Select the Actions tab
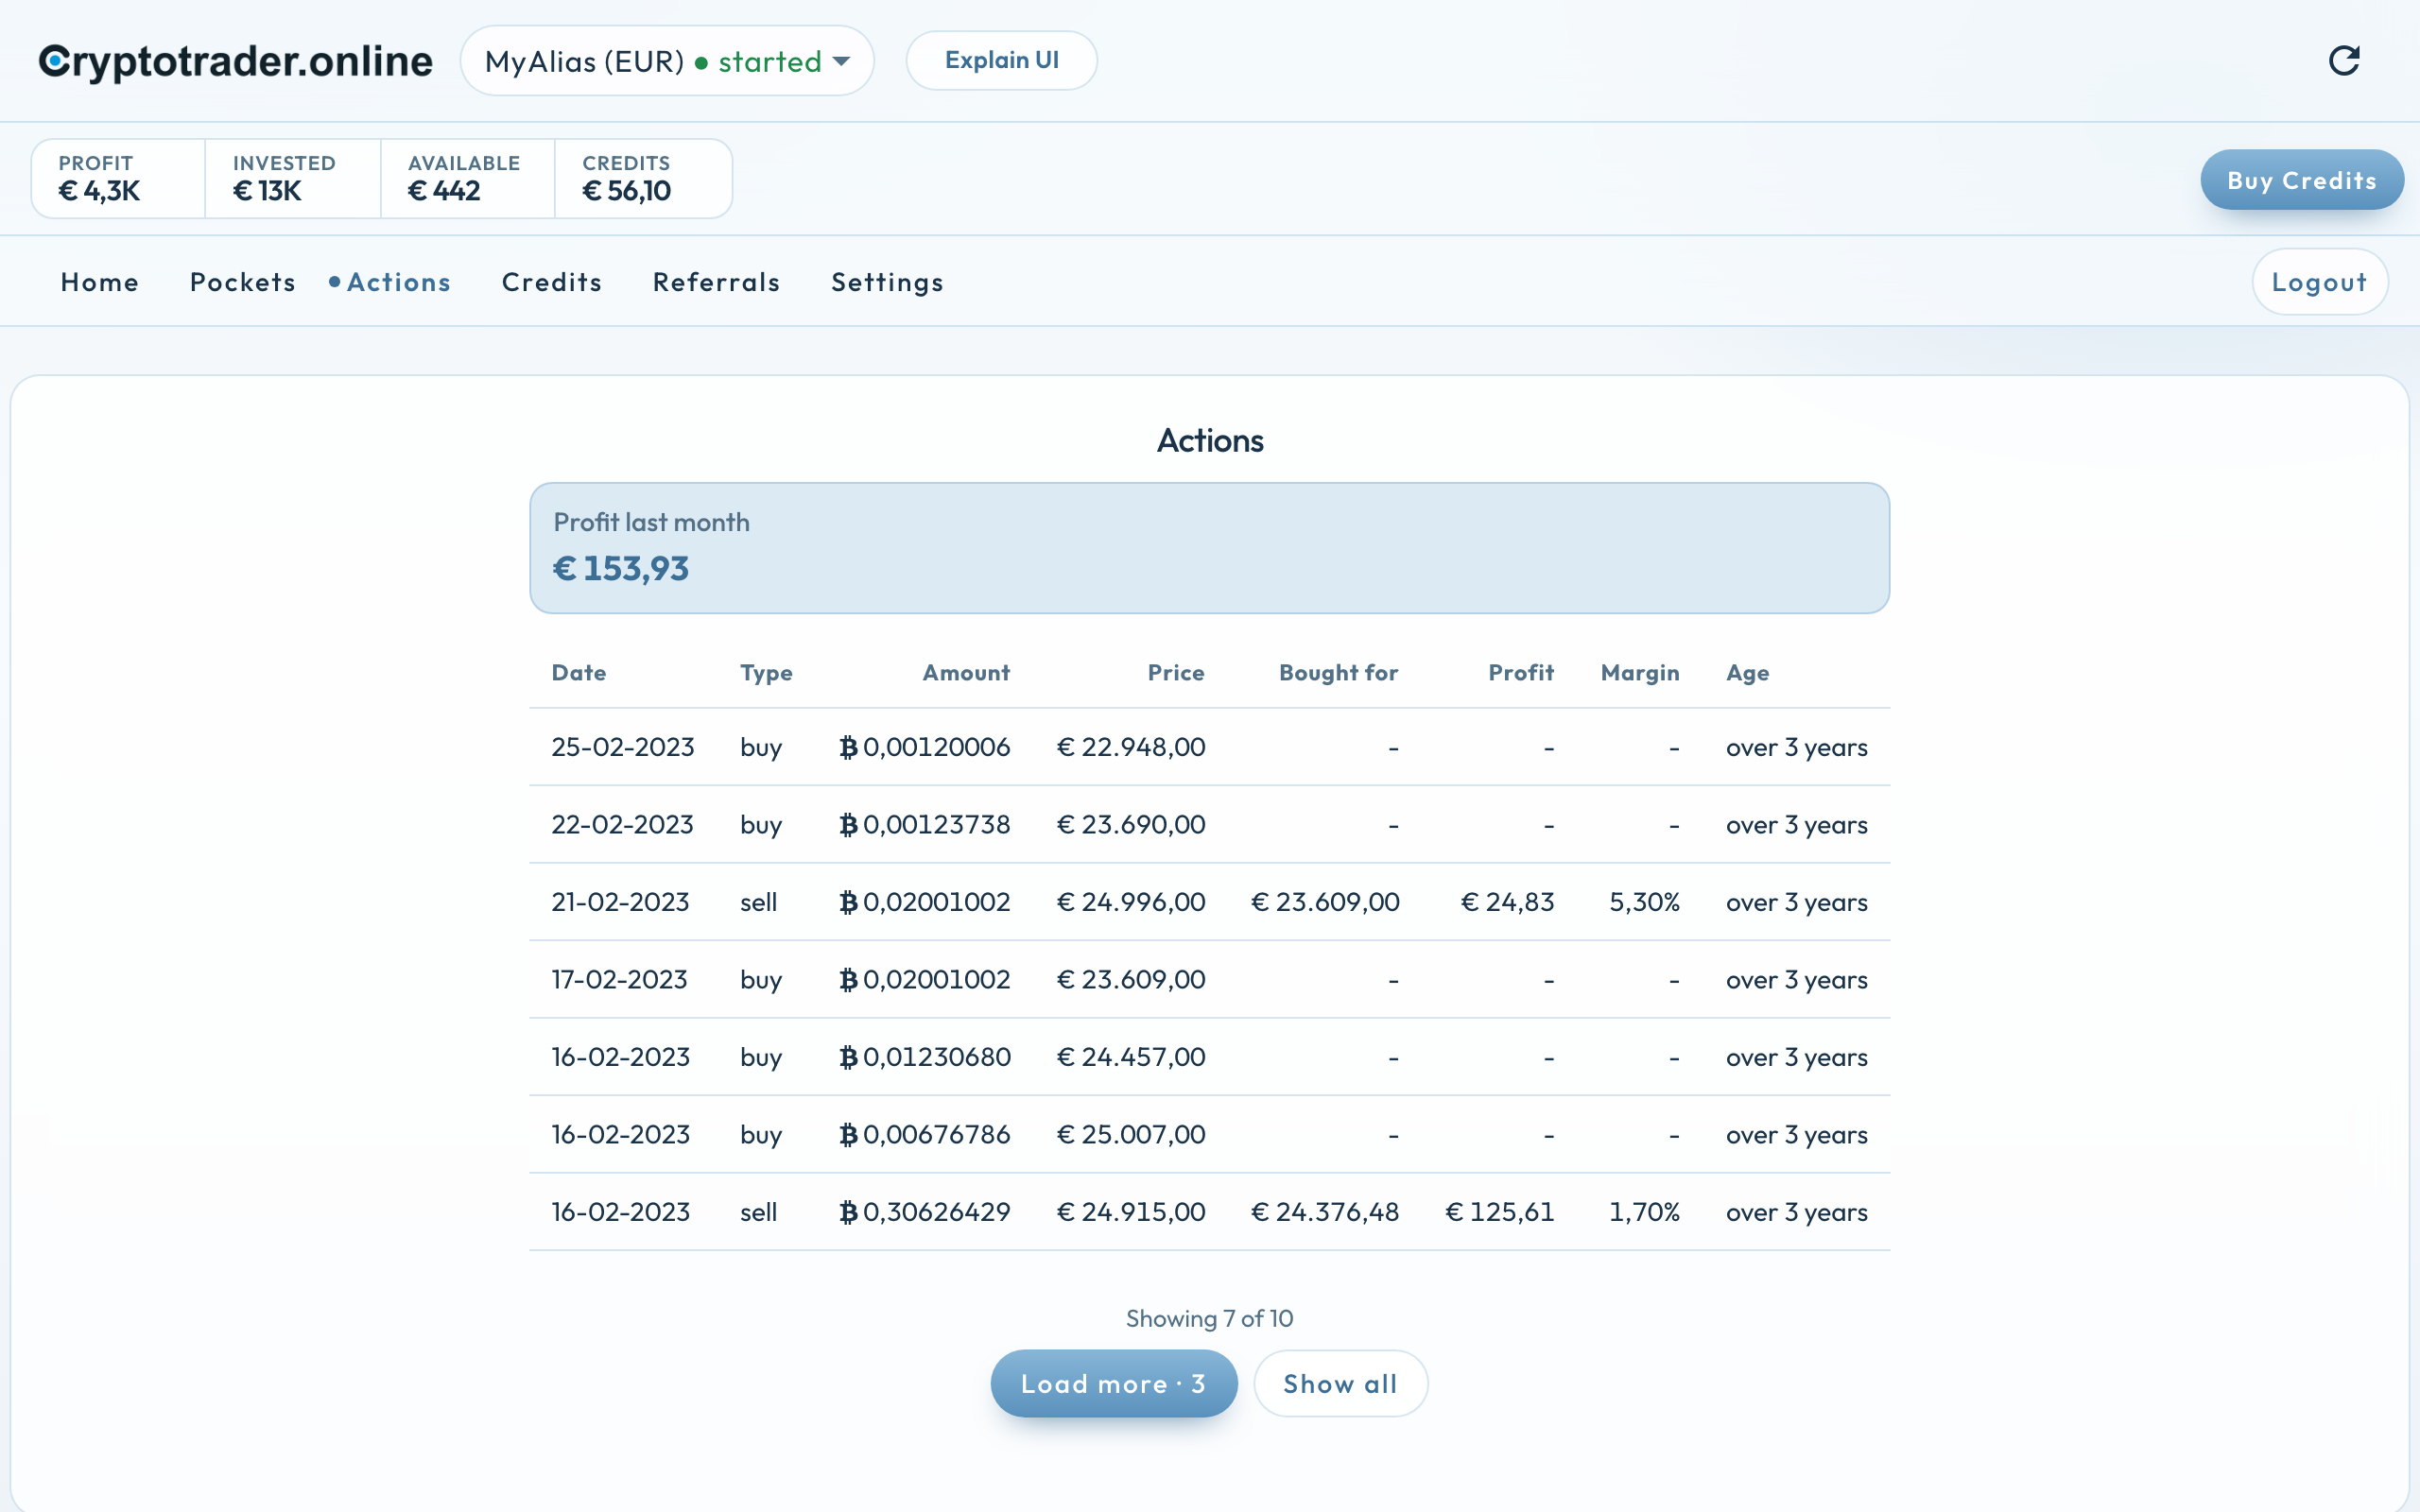 (390, 282)
